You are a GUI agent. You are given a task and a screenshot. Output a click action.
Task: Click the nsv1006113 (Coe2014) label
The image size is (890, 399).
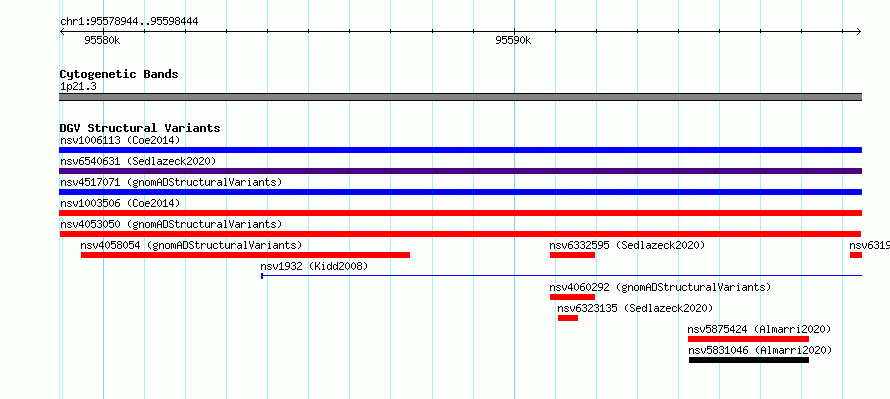pyautogui.click(x=120, y=140)
